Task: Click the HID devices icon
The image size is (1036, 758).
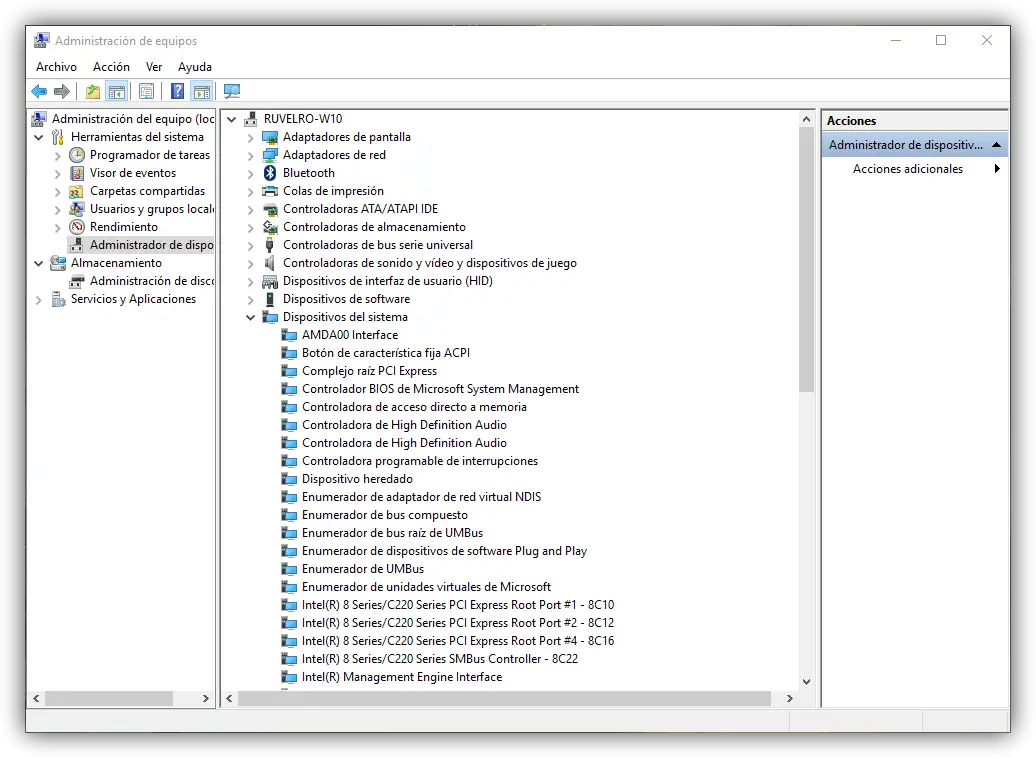Action: click(x=270, y=281)
